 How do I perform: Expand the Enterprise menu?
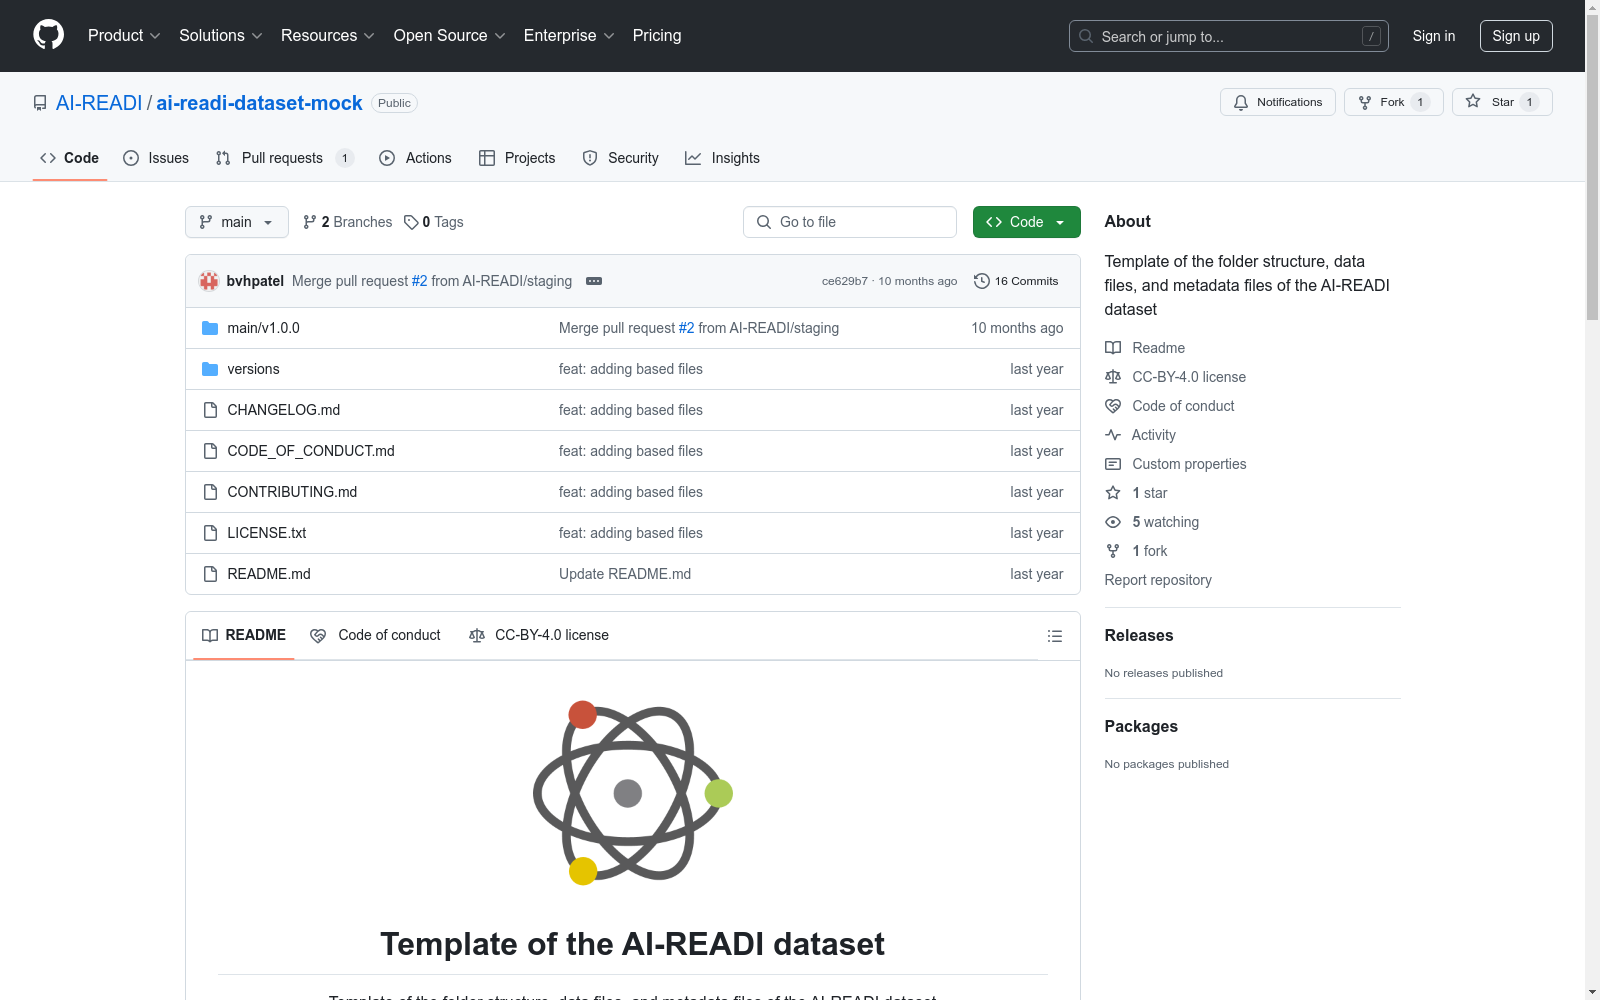coord(569,36)
